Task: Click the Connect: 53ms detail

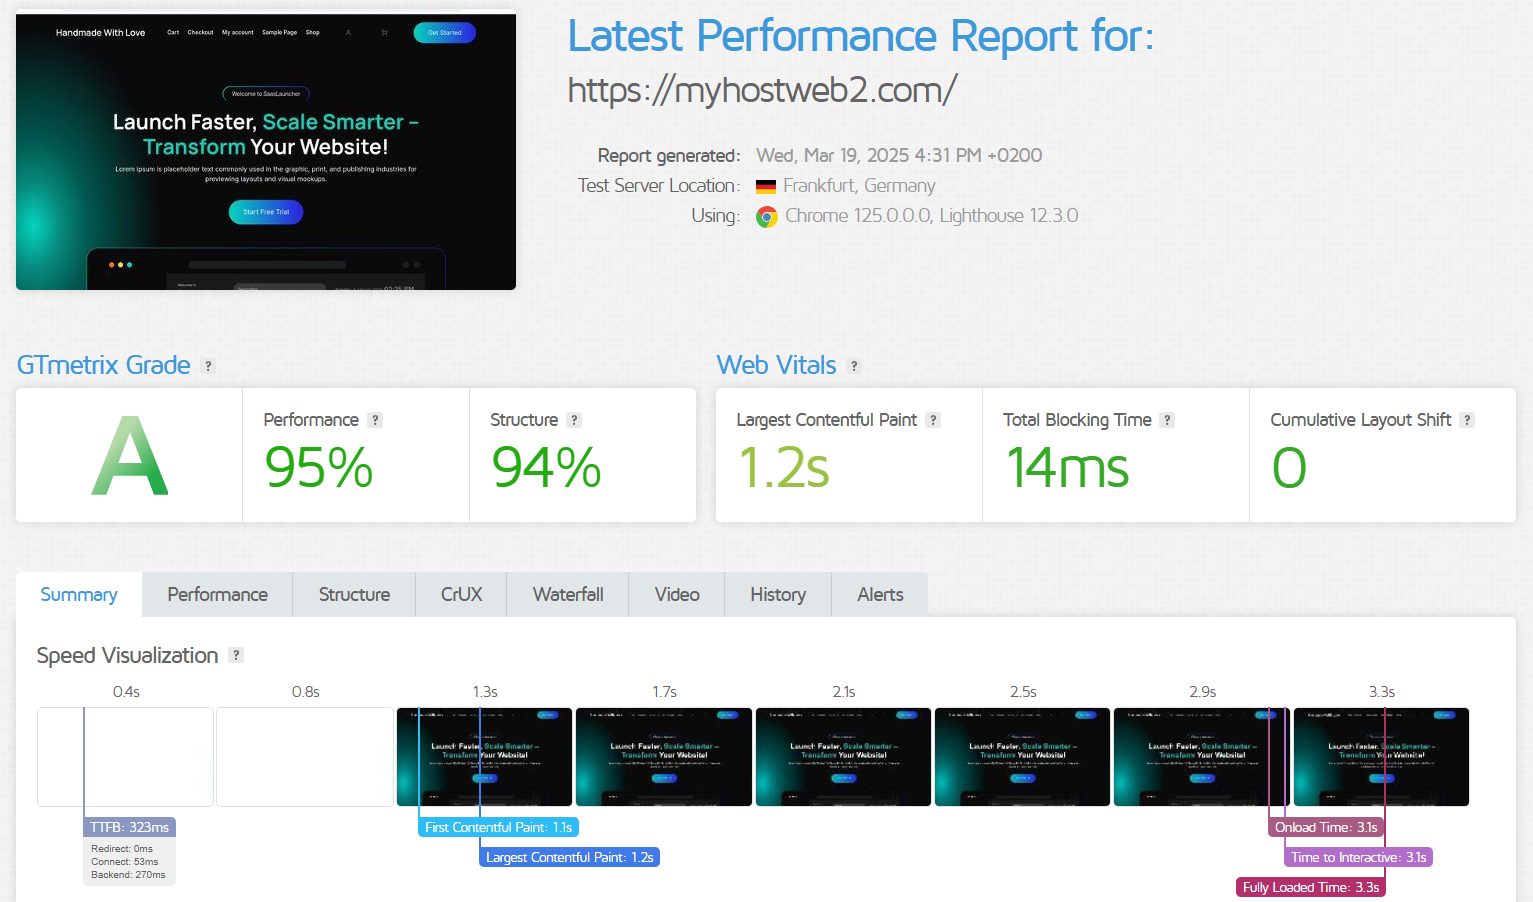Action: coord(124,862)
